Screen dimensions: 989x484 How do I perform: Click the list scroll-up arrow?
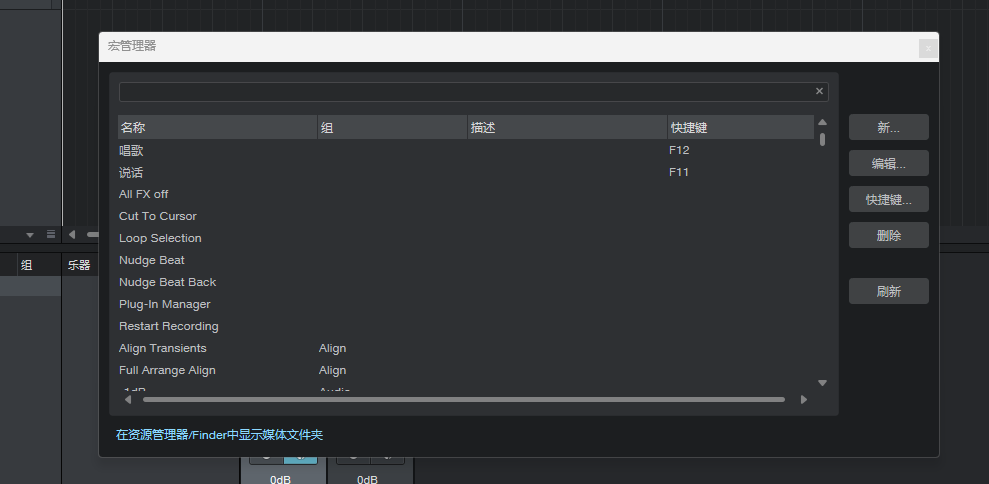822,122
